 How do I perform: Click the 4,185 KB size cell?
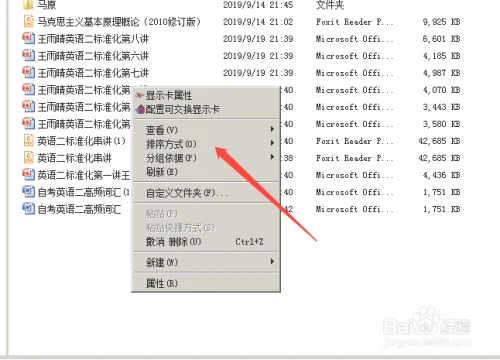tap(441, 56)
